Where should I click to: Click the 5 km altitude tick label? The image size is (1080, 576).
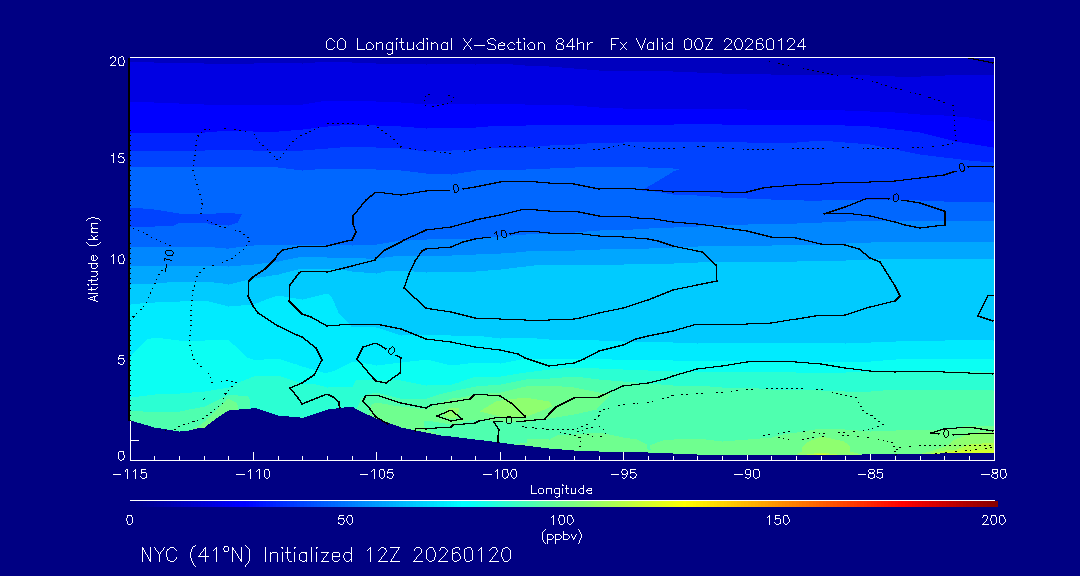click(x=118, y=358)
